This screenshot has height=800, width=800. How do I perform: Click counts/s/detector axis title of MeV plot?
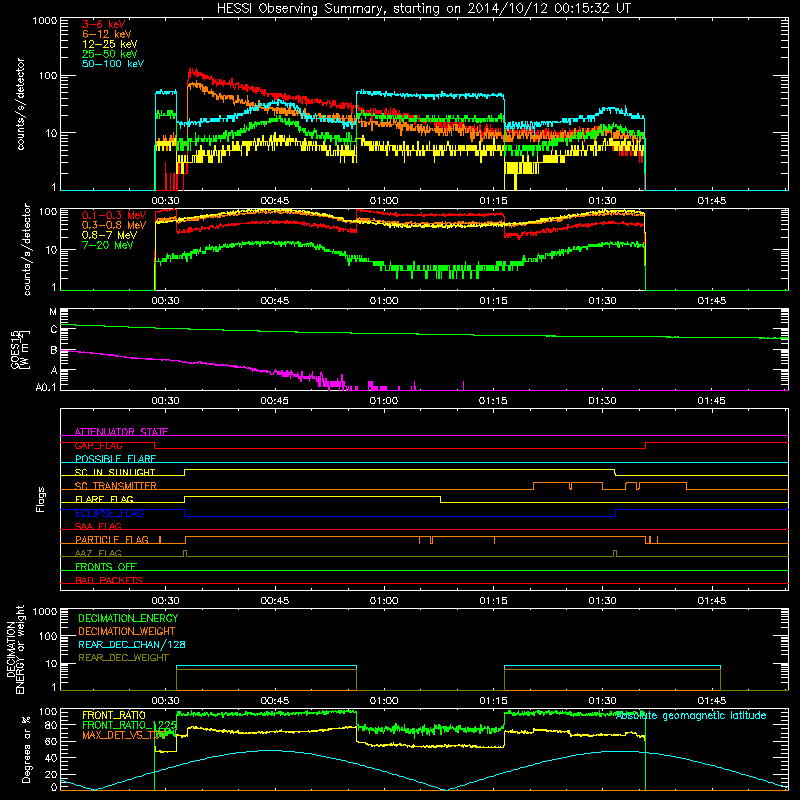point(27,249)
